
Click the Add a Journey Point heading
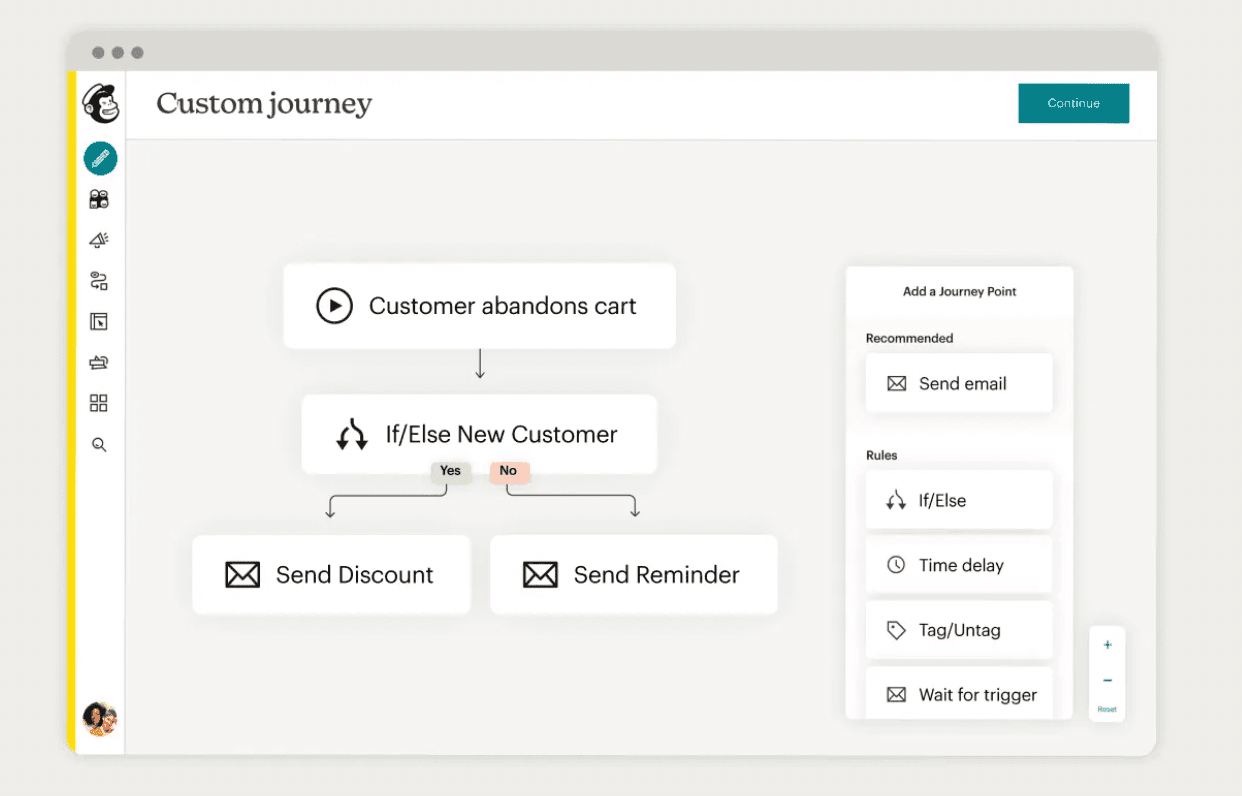(959, 292)
